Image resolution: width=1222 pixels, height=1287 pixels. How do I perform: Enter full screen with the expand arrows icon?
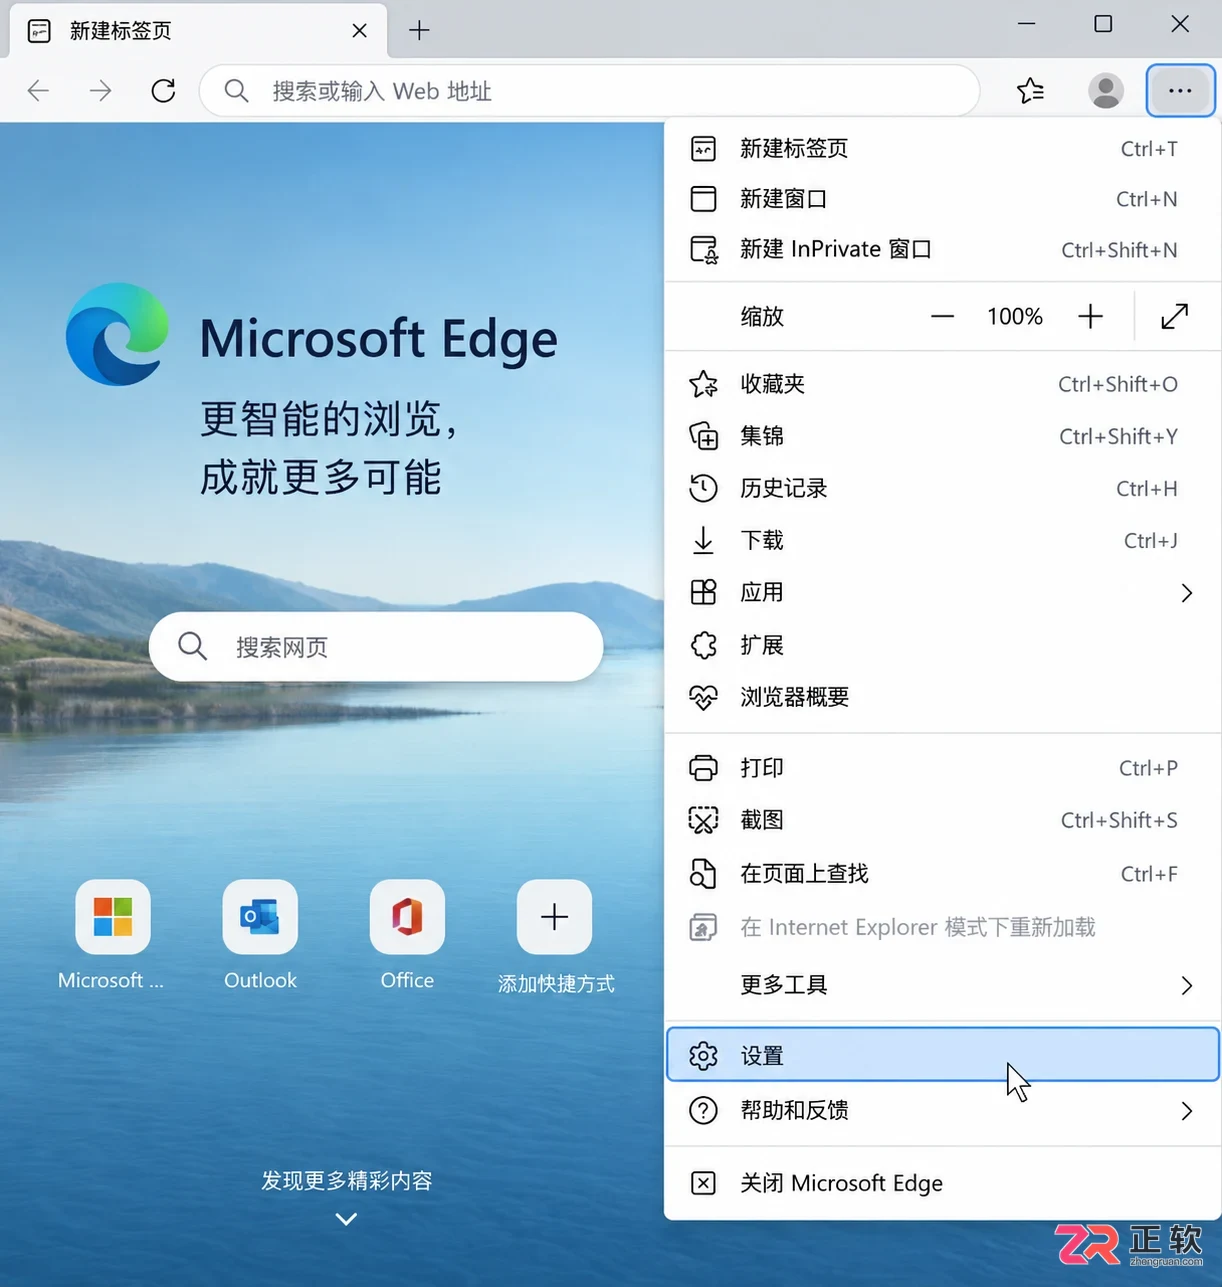click(1174, 317)
